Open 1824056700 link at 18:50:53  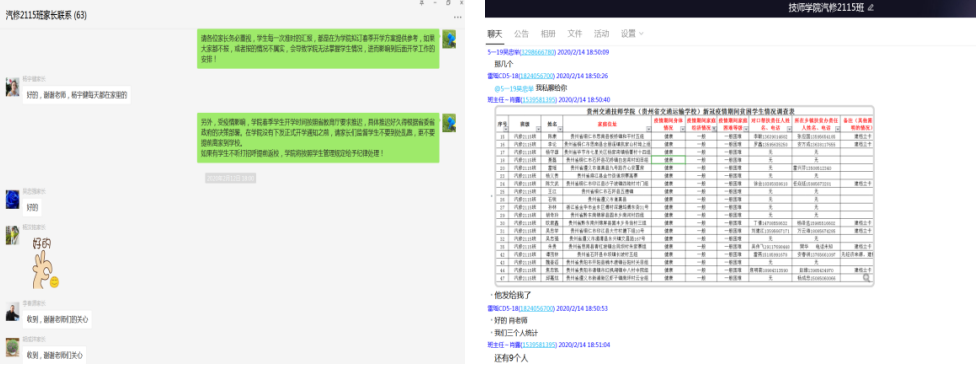tap(538, 308)
